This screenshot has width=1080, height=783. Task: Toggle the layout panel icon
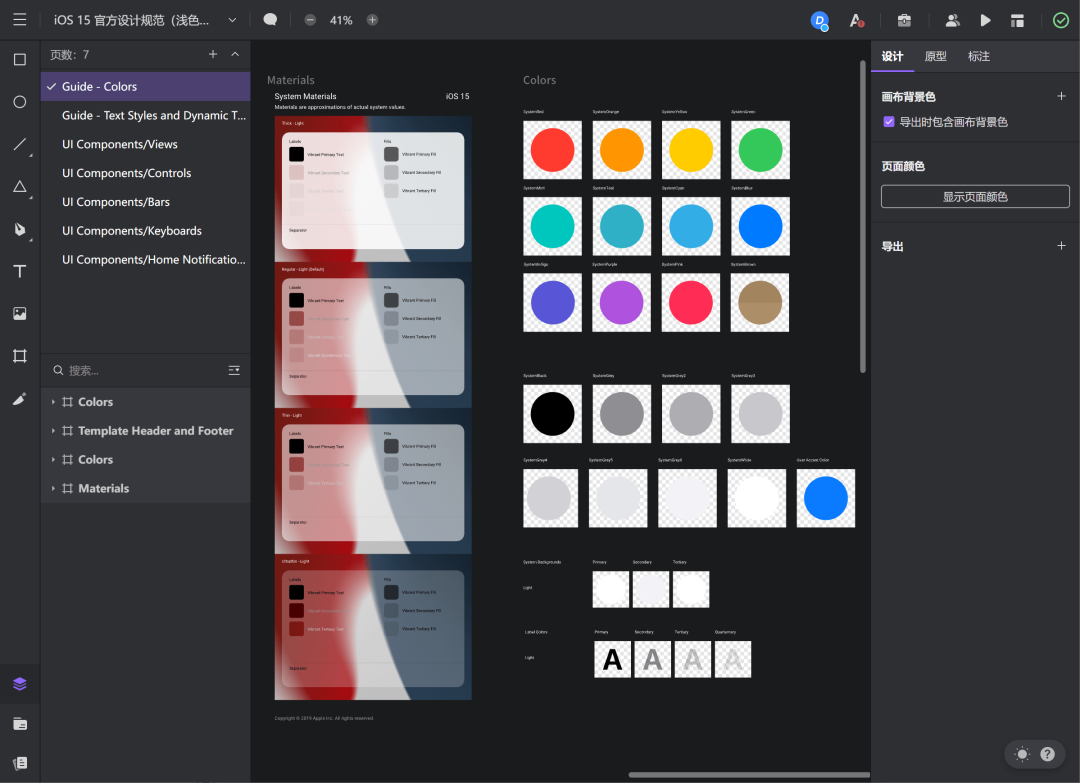1017,21
